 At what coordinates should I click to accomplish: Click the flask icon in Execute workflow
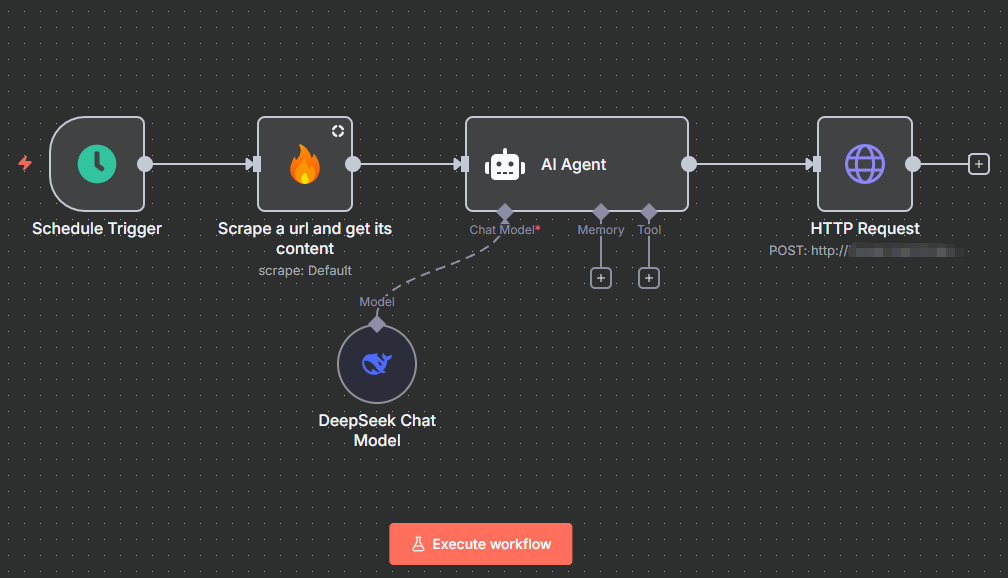coord(419,544)
